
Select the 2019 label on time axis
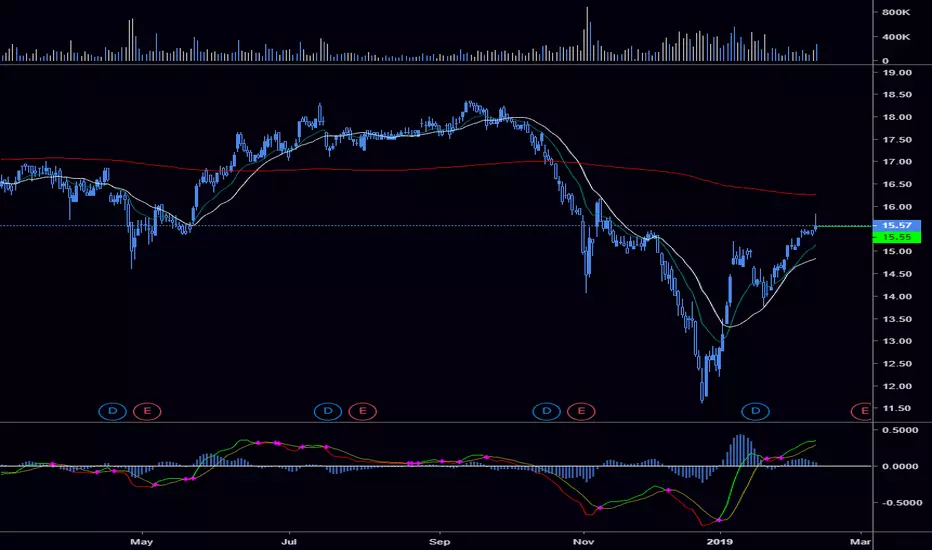pyautogui.click(x=720, y=542)
